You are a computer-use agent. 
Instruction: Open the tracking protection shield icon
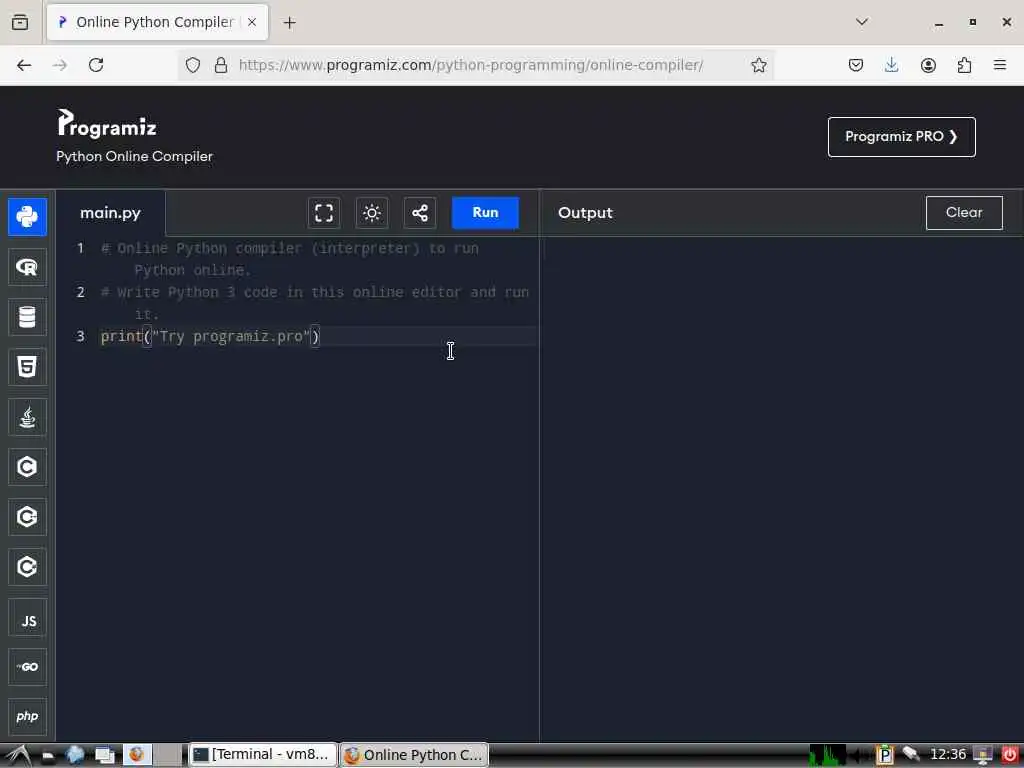point(193,65)
